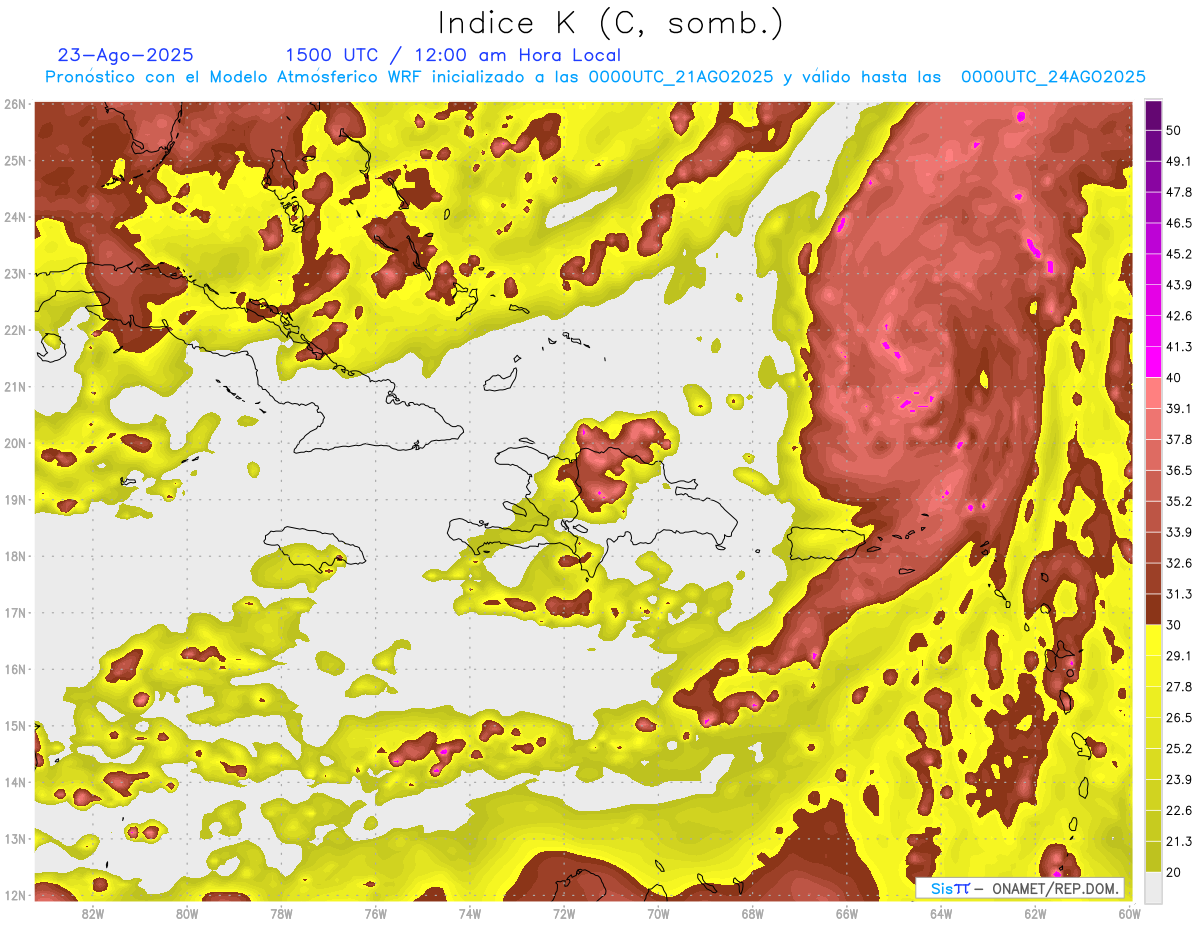Select the "23-Ago-2025" date text
Image resolution: width=1200 pixels, height=927 pixels.
[x=126, y=55]
